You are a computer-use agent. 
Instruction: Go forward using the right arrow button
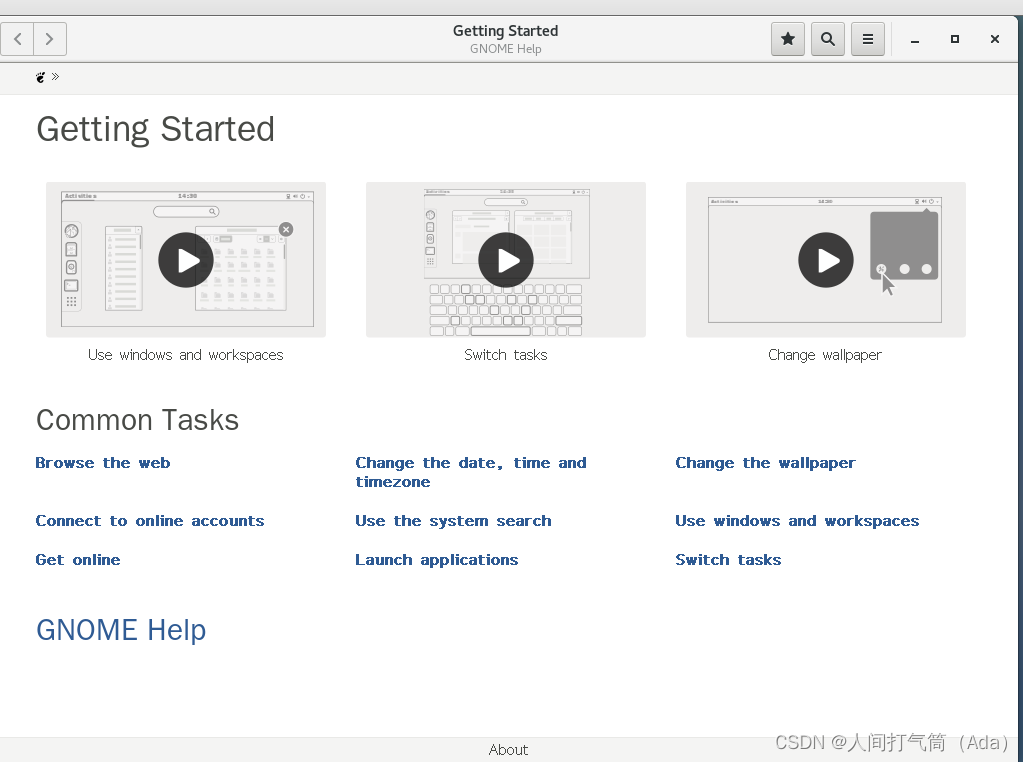[50, 39]
